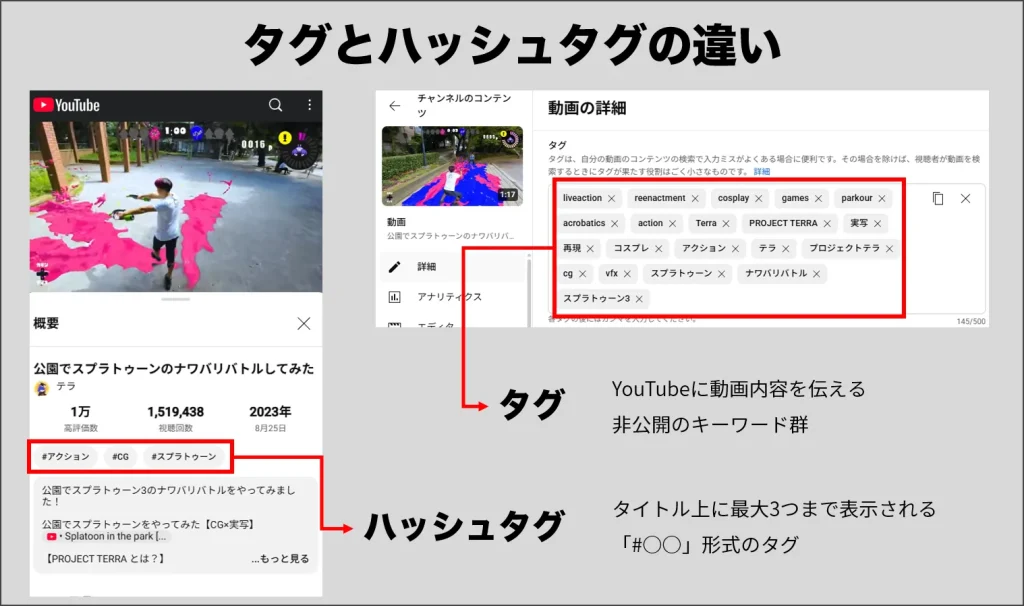Viewport: 1024px width, 606px height.
Task: Remove the liveaction tag
Action: 611,199
